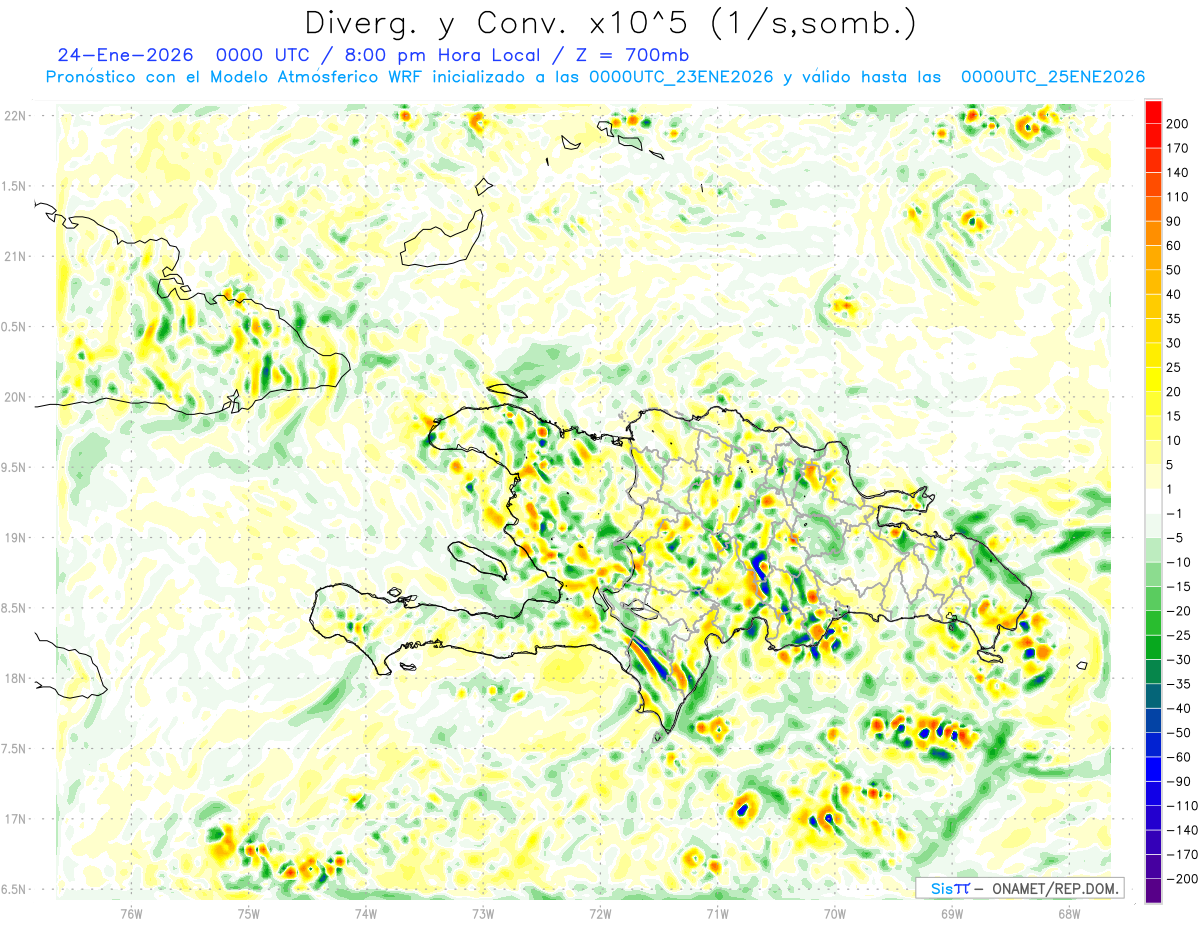1200x927 pixels.
Task: Select the '69W' longitude label
Action: point(952,914)
